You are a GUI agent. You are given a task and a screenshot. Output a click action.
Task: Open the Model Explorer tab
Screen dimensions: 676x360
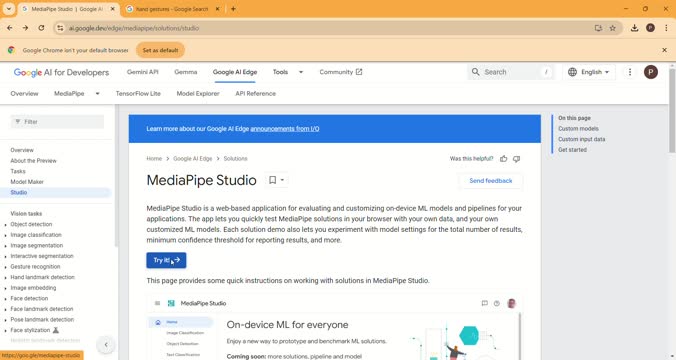click(198, 94)
